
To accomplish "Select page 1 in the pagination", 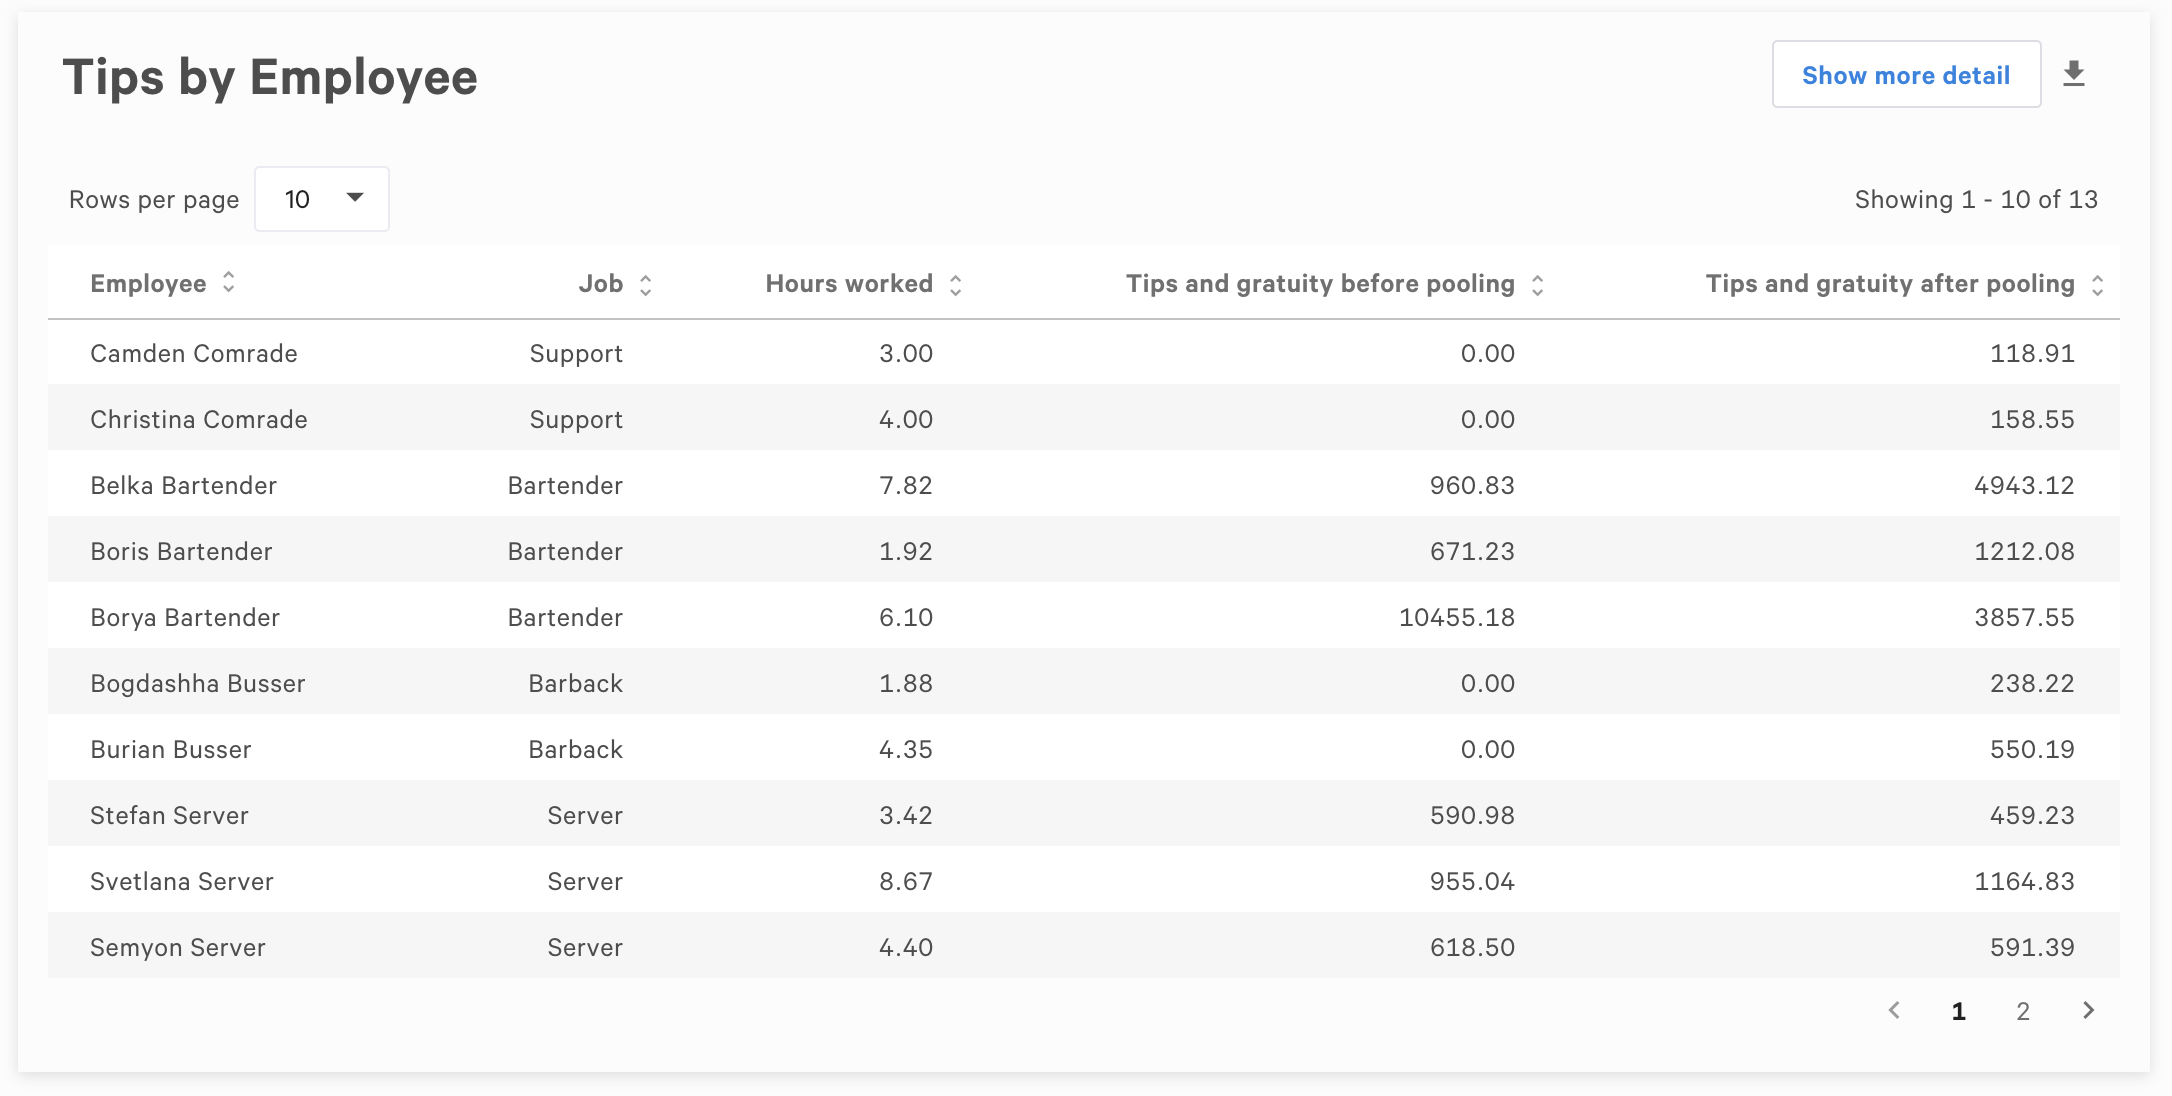I will tap(1958, 1011).
